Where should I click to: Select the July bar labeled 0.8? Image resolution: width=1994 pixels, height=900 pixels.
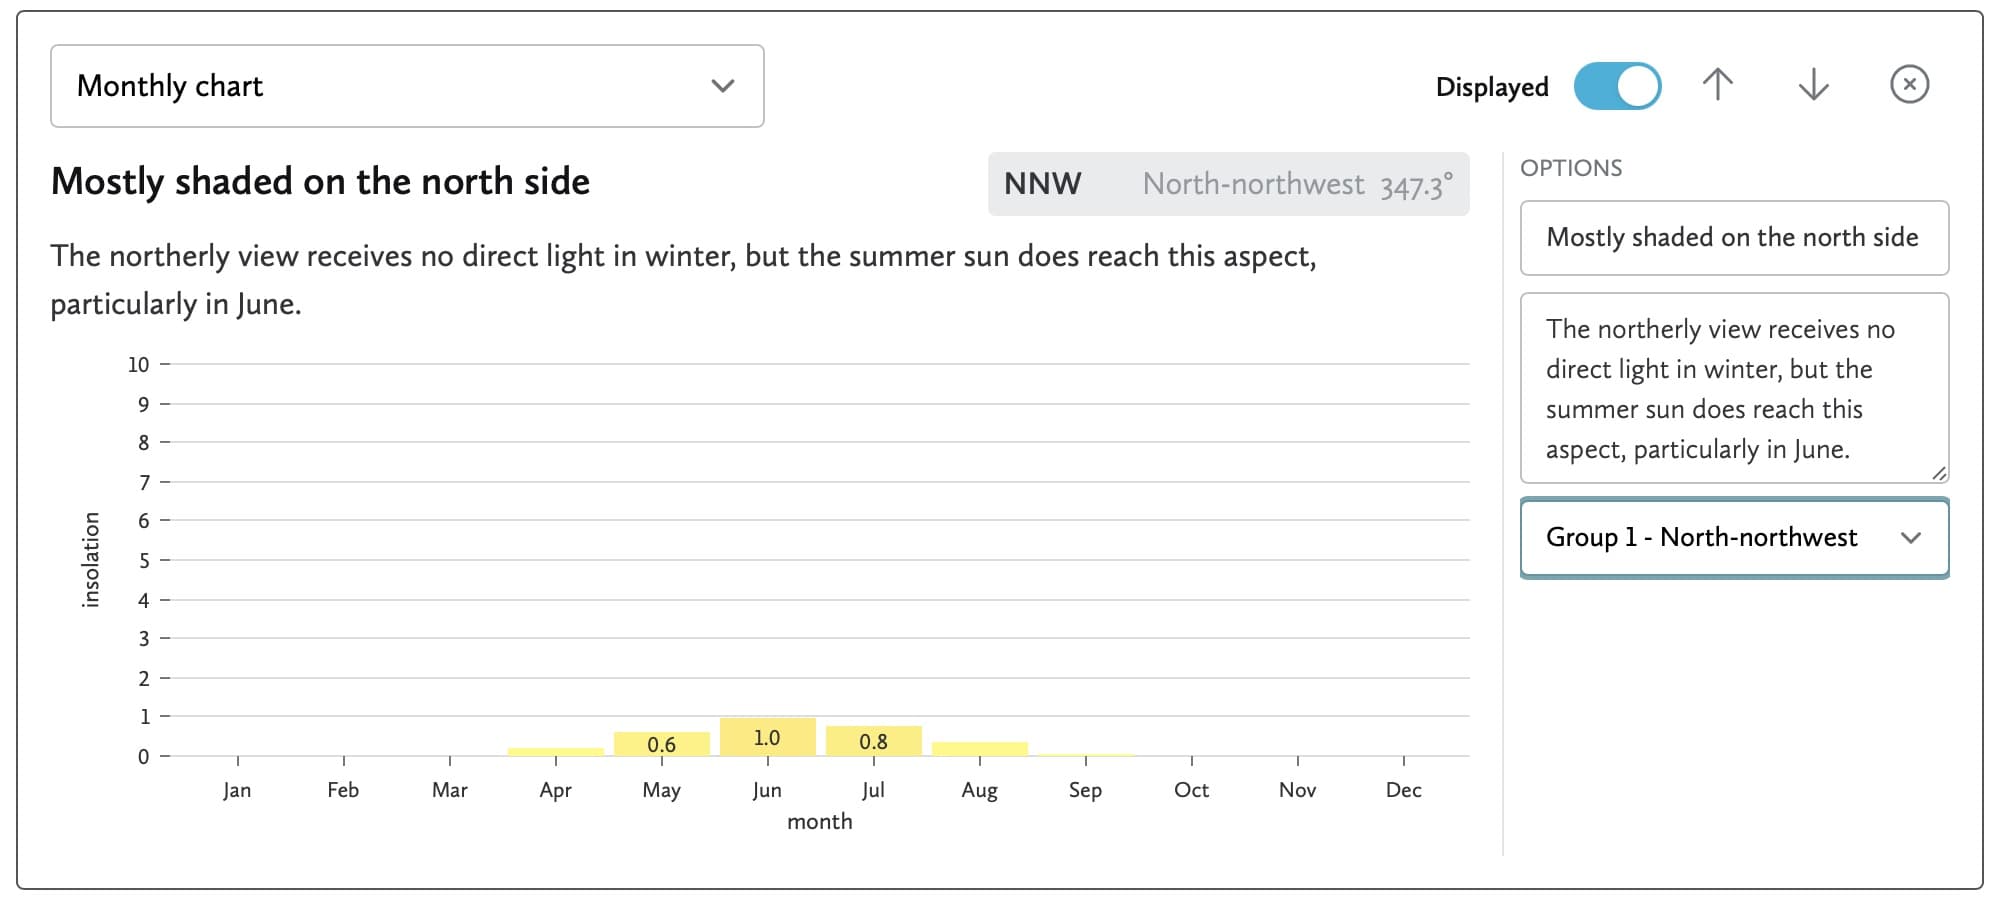point(874,741)
